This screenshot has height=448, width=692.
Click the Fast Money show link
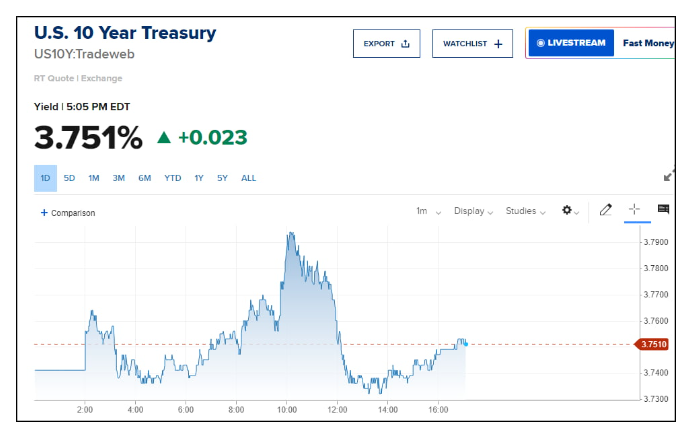tap(646, 43)
